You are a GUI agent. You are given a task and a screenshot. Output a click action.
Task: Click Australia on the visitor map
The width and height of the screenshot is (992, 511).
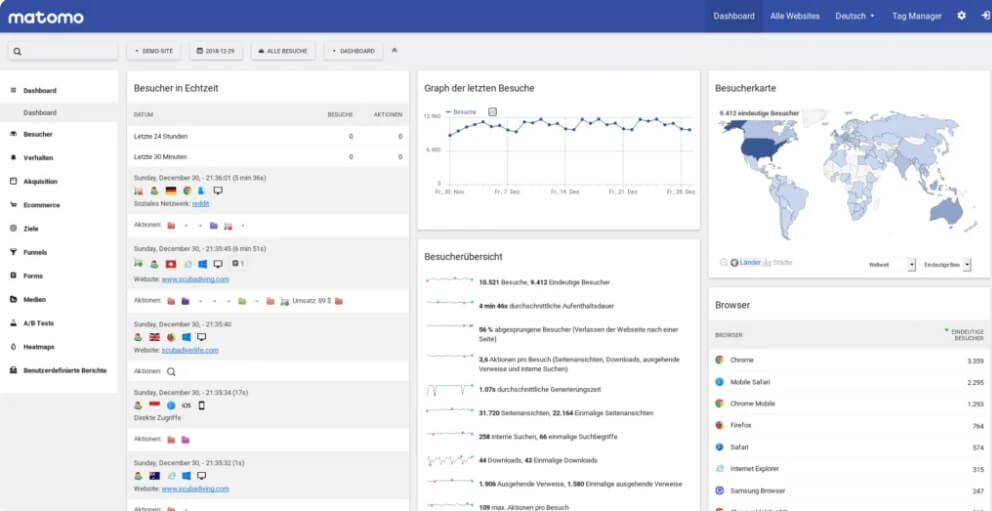[x=945, y=212]
